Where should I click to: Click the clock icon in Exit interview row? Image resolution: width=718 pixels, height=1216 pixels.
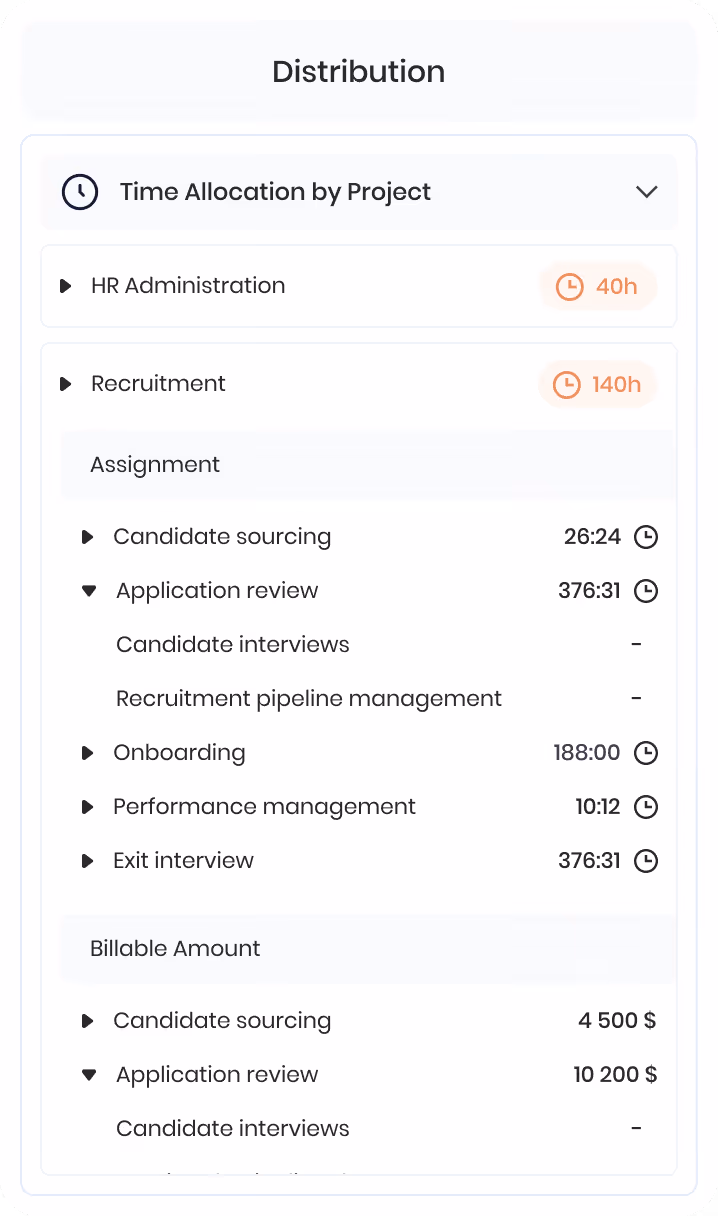click(647, 862)
